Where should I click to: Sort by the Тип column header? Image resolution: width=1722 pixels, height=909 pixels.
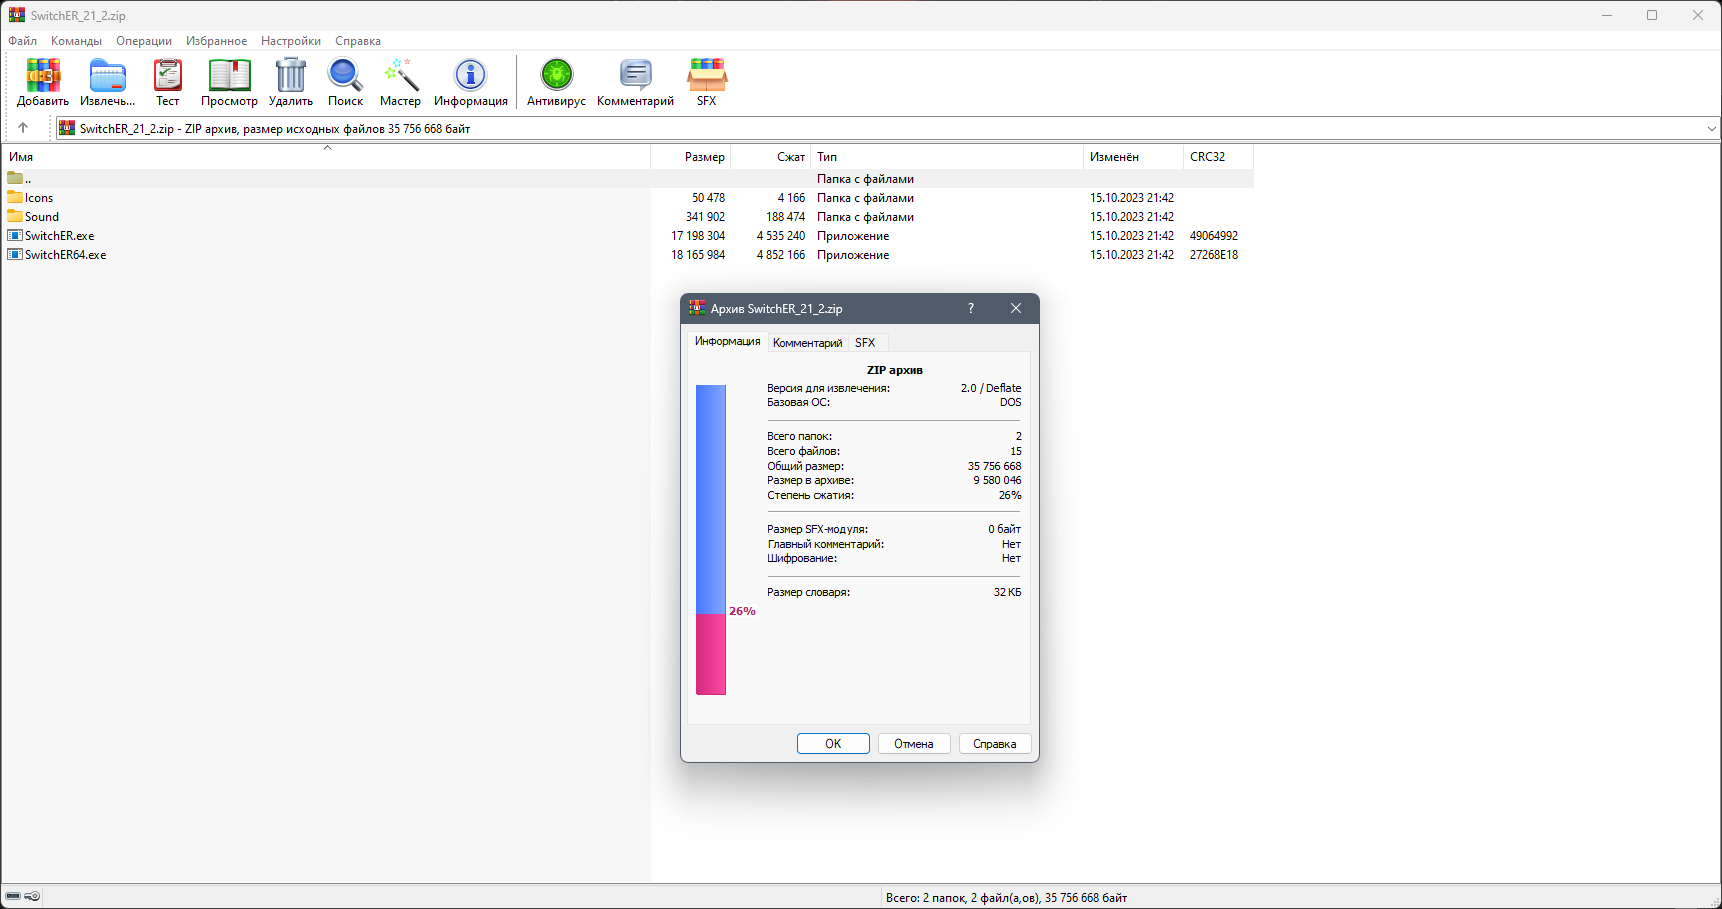(x=947, y=157)
